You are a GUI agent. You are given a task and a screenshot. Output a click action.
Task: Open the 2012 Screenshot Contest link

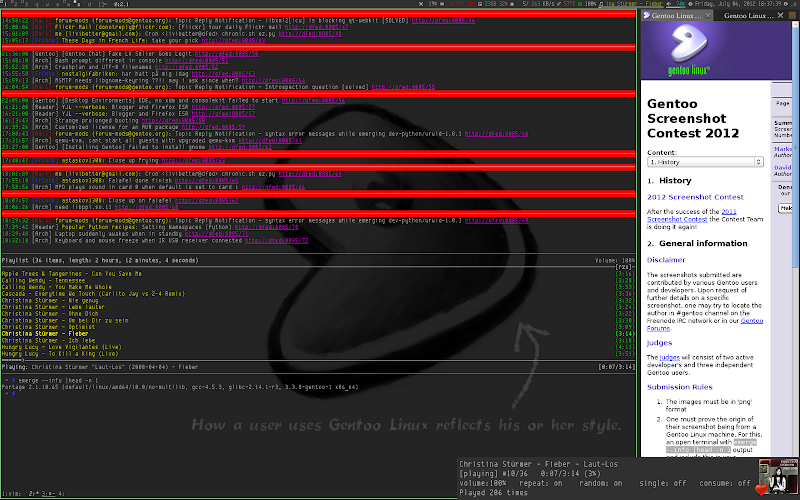(x=695, y=197)
